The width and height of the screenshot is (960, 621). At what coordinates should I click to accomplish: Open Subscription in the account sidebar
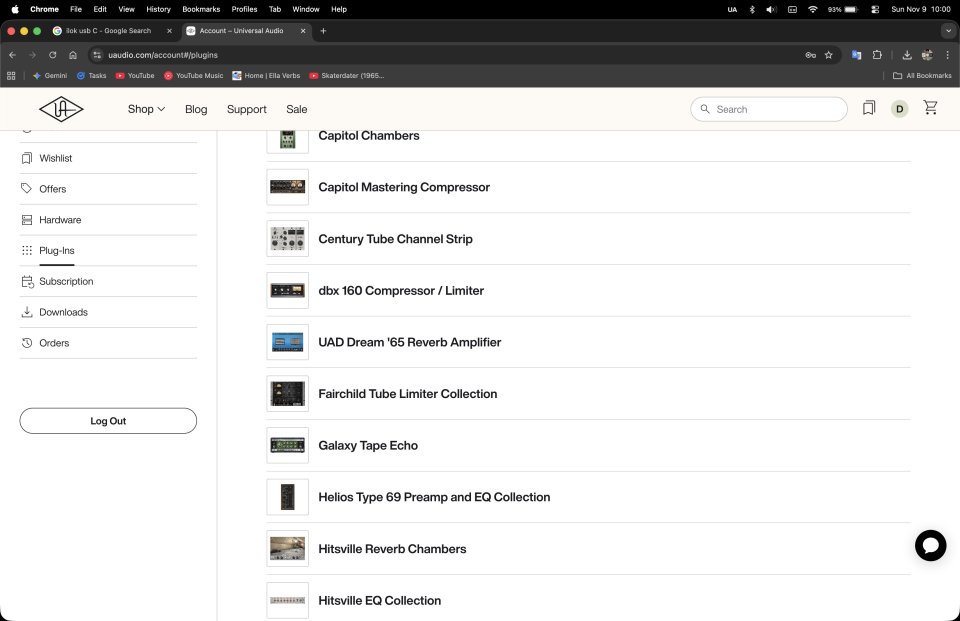coord(66,282)
